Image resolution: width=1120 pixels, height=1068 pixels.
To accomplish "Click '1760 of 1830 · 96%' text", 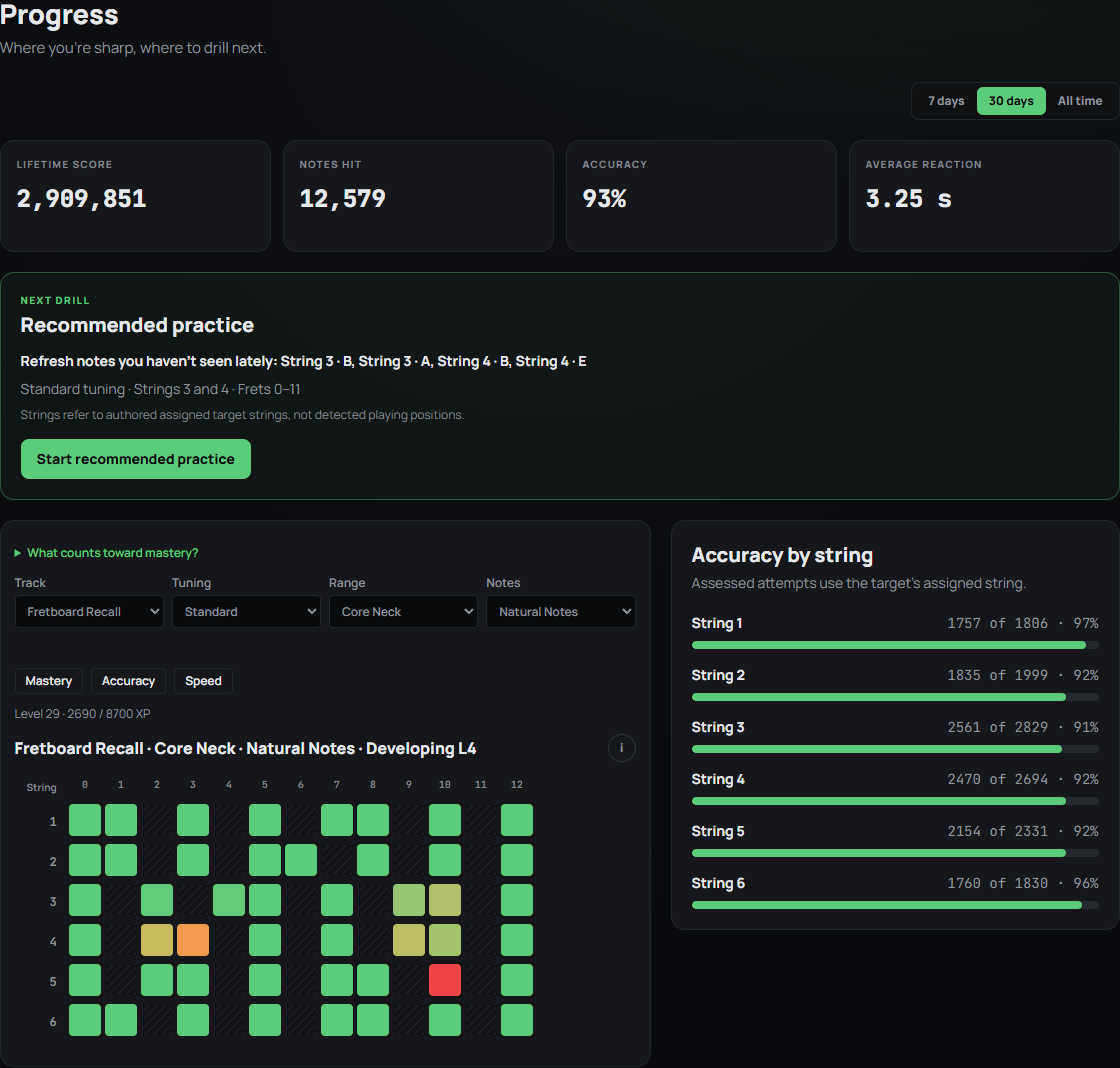I will pyautogui.click(x=1023, y=884).
